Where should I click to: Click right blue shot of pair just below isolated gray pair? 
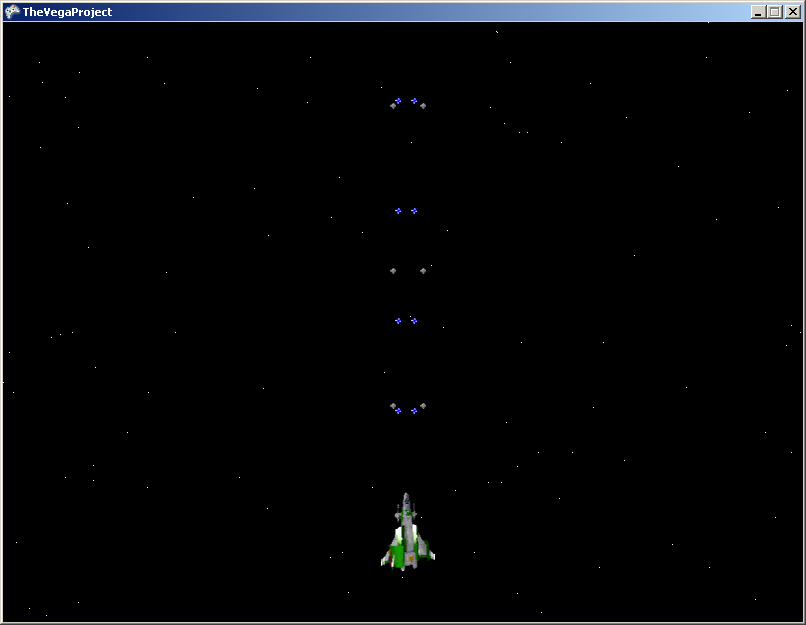[x=414, y=321]
